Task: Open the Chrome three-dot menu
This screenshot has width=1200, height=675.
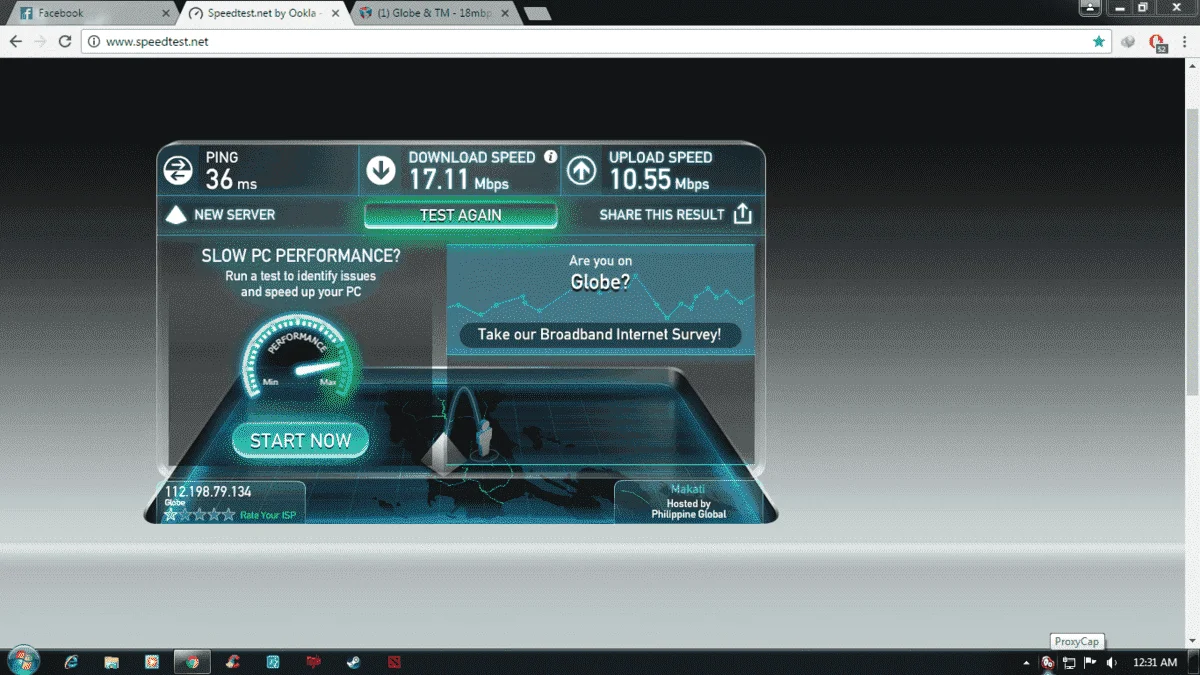Action: [x=1185, y=42]
